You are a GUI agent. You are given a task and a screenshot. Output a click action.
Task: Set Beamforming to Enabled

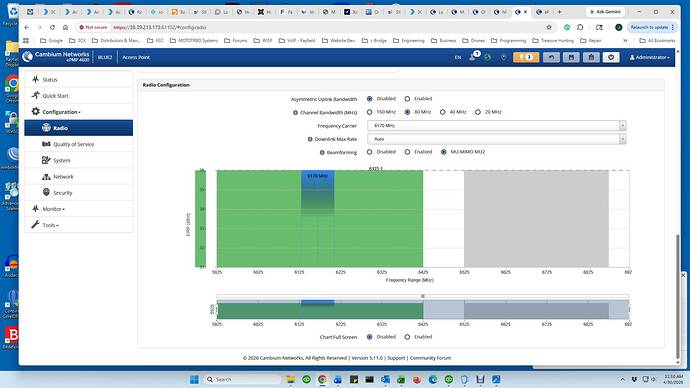[x=407, y=152]
